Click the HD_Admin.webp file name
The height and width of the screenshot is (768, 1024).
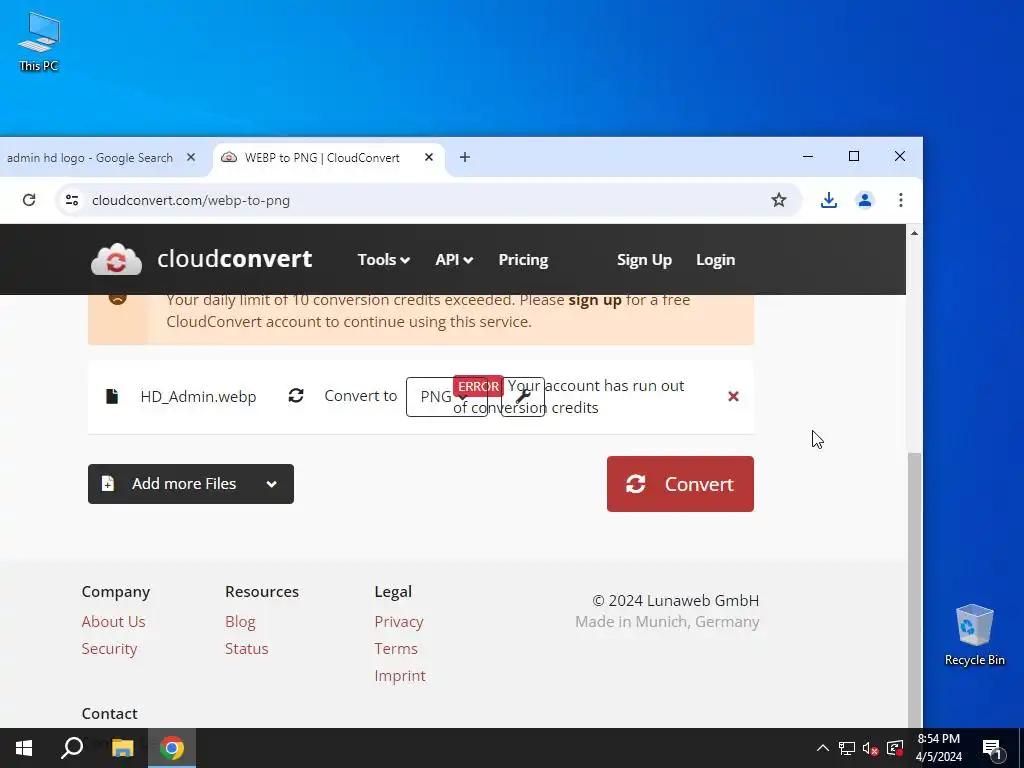click(199, 396)
